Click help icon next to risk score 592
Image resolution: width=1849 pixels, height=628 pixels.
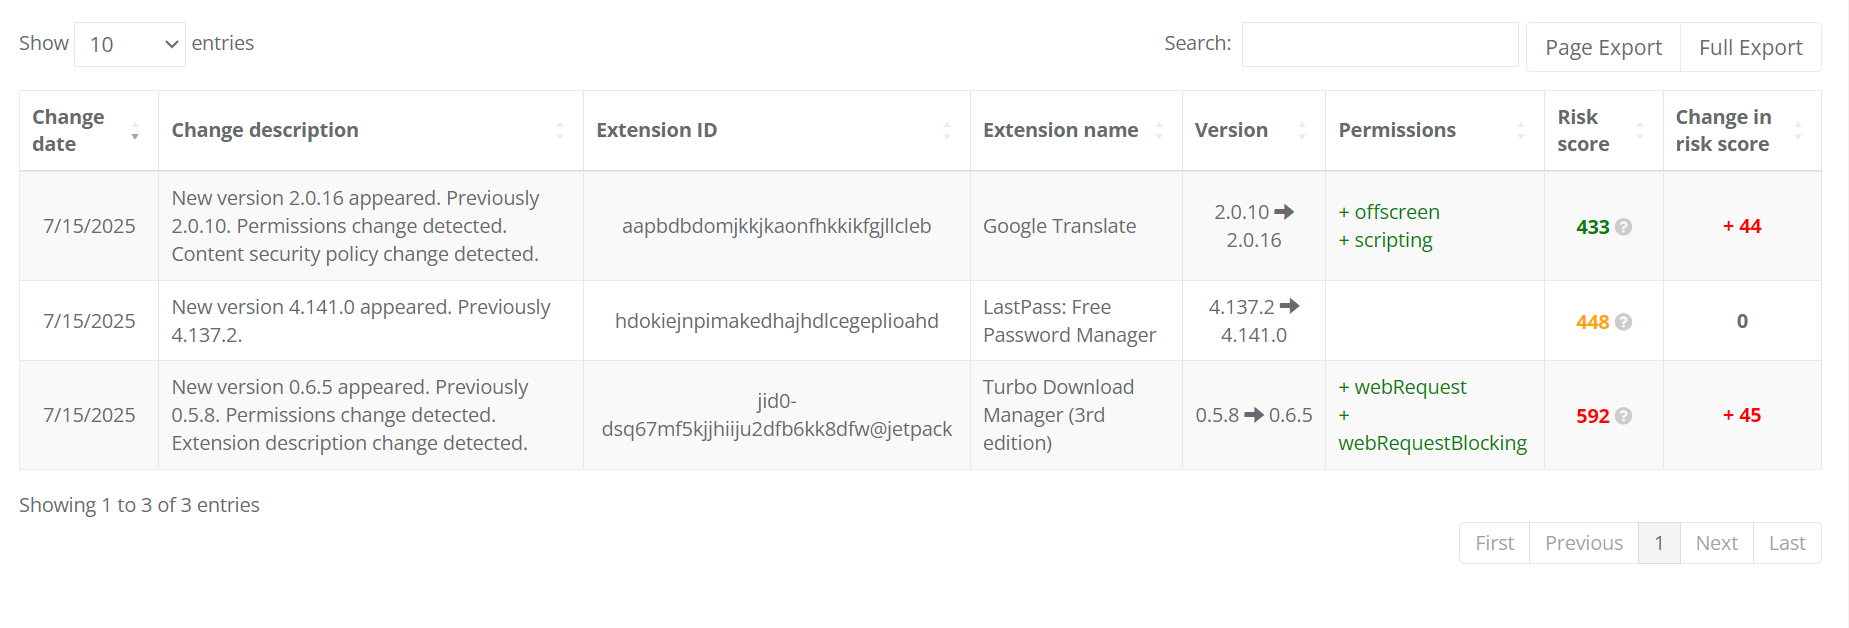[x=1623, y=416]
